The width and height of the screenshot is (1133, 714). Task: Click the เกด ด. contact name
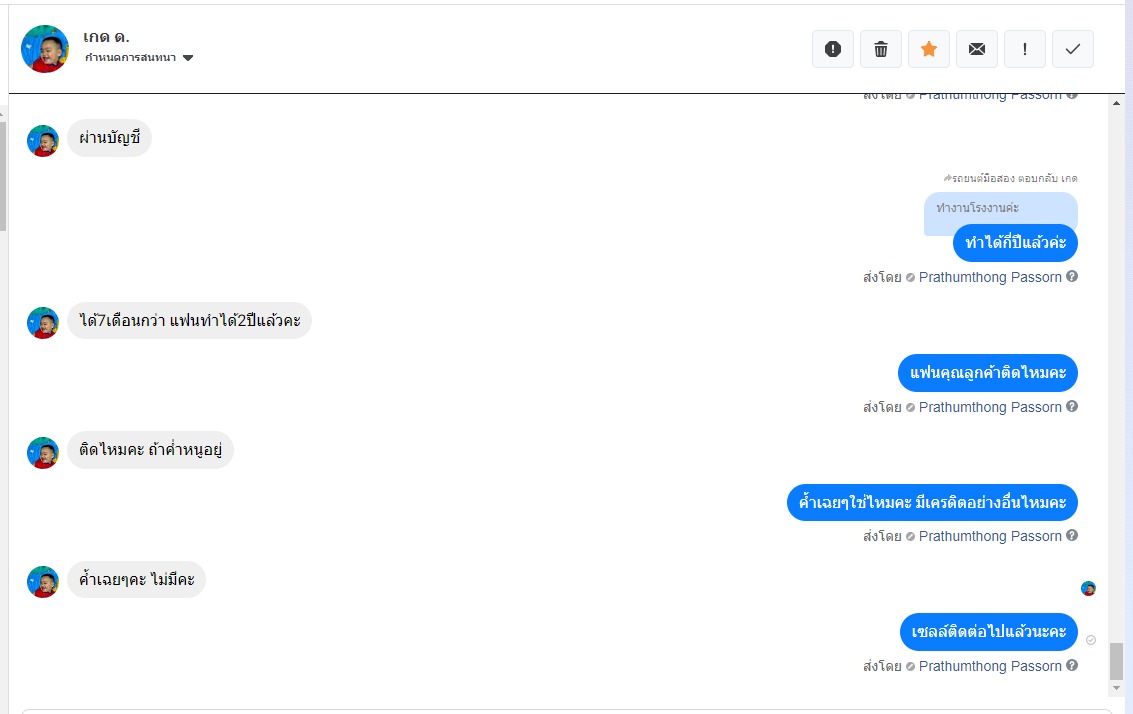pyautogui.click(x=107, y=37)
